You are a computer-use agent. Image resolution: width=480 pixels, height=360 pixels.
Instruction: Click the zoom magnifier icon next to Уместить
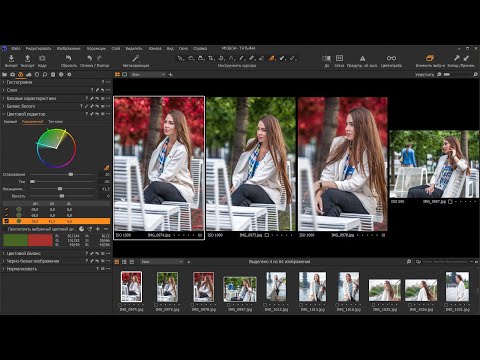[x=439, y=74]
